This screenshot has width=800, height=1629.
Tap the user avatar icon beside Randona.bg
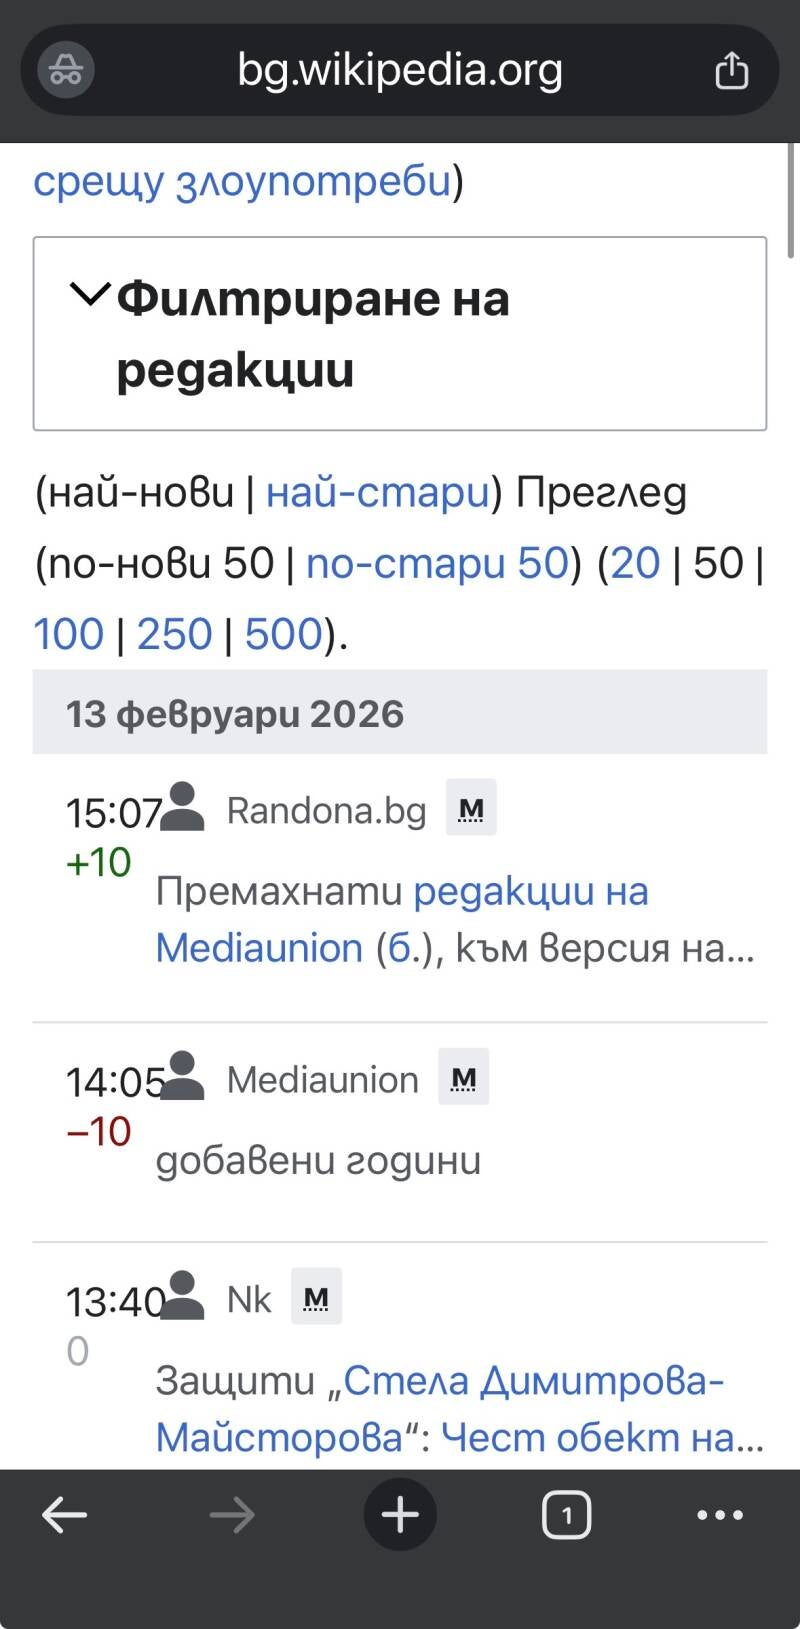tap(183, 808)
